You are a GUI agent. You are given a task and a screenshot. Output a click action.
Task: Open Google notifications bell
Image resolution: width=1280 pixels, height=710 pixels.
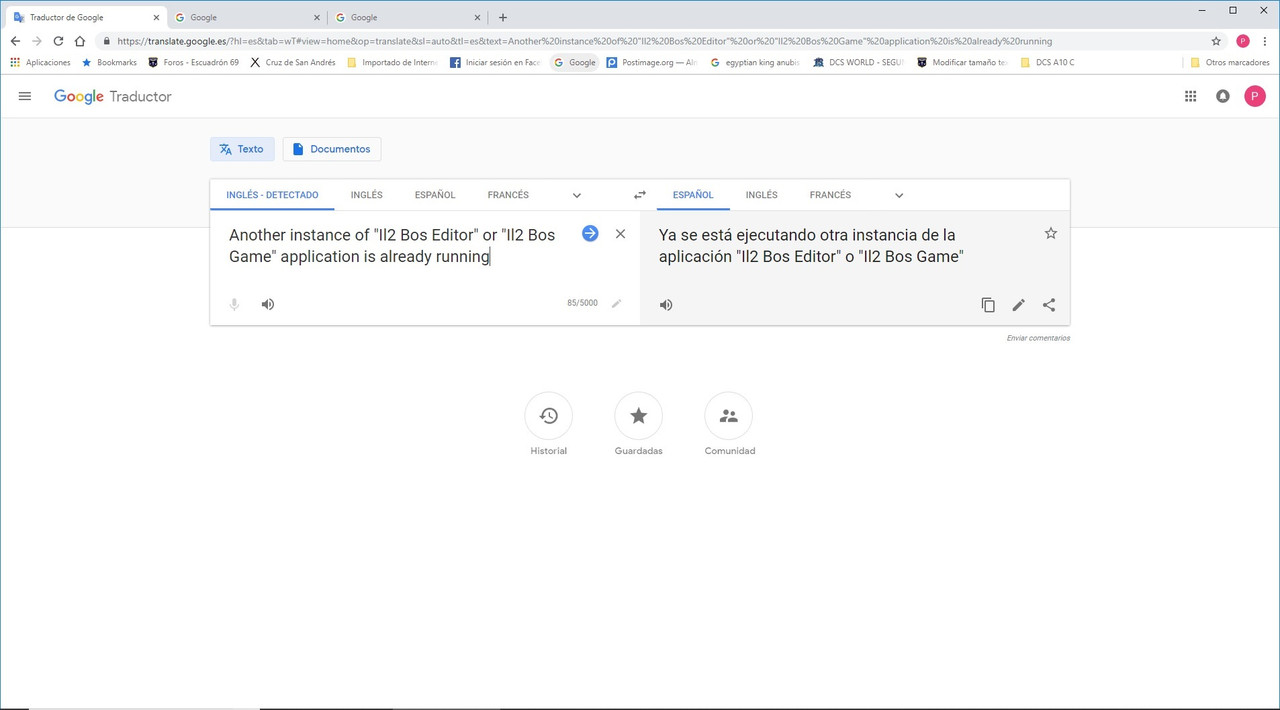point(1222,96)
